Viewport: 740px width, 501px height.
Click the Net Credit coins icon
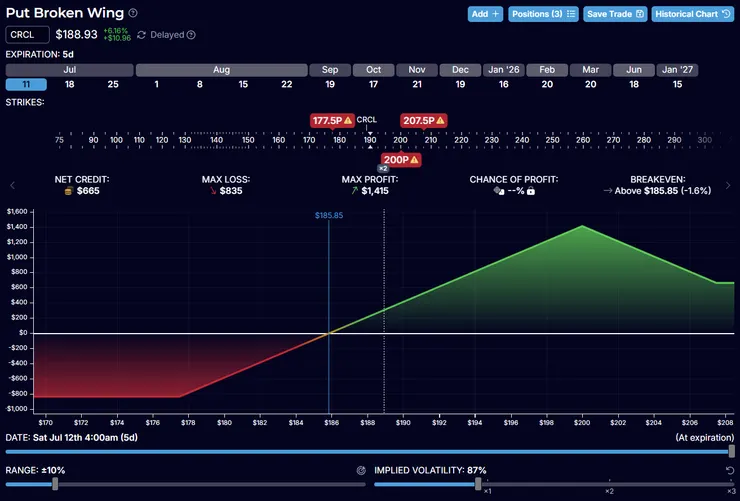pyautogui.click(x=68, y=191)
